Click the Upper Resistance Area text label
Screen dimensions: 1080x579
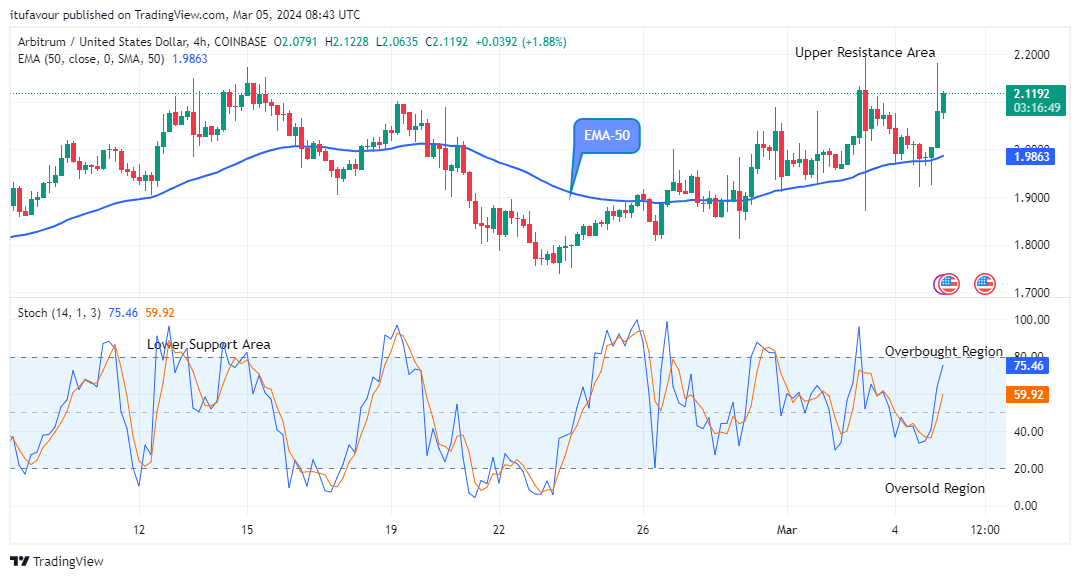click(x=865, y=53)
